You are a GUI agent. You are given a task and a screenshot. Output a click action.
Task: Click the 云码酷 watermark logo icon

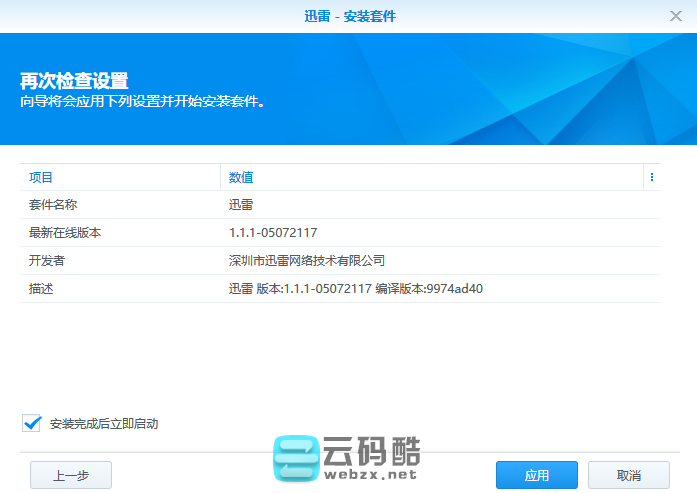click(x=296, y=461)
